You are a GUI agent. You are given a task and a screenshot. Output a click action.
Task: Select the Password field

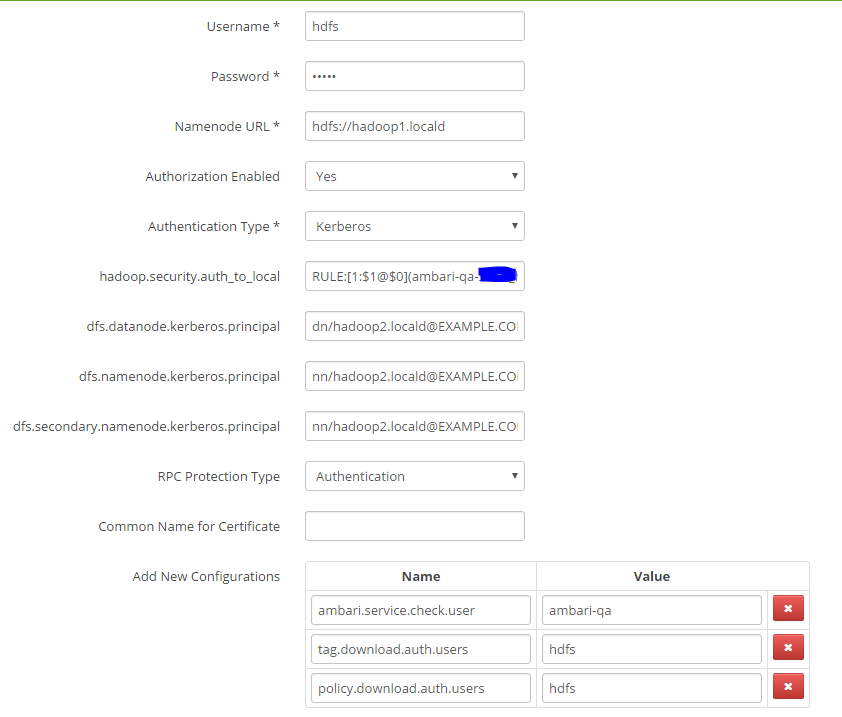pyautogui.click(x=414, y=76)
